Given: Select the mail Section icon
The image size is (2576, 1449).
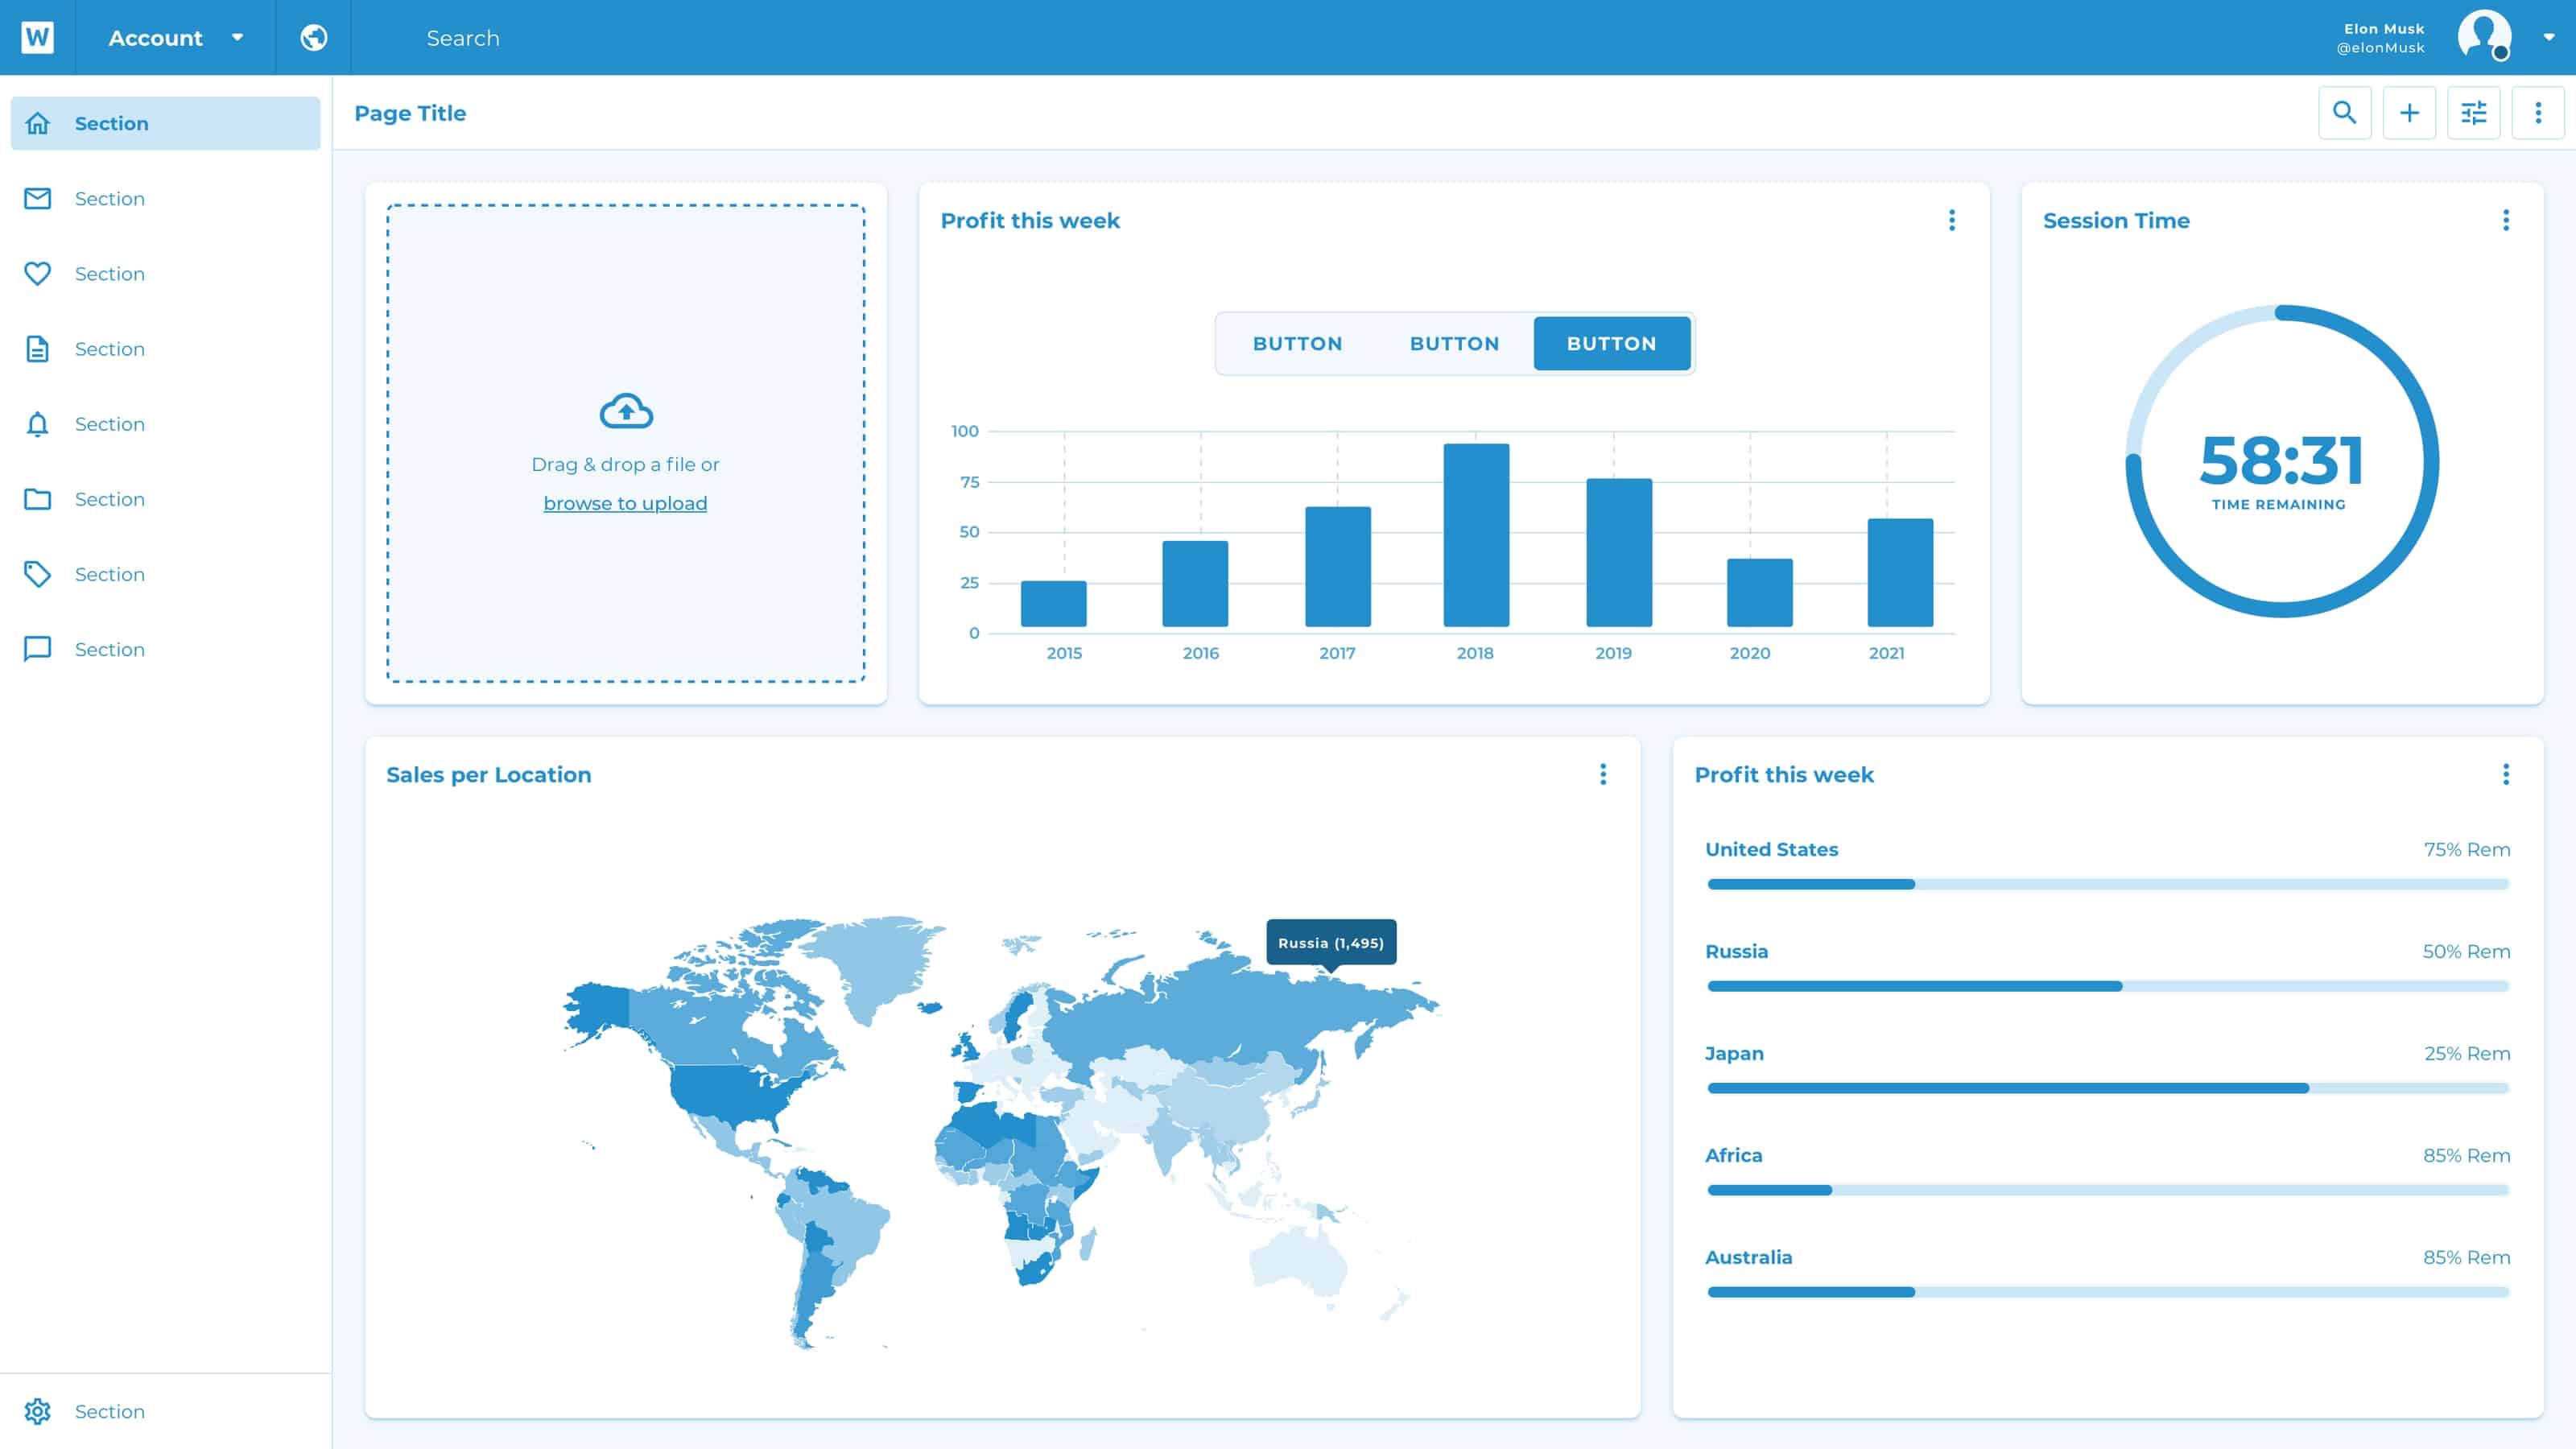Looking at the screenshot, I should pos(37,198).
